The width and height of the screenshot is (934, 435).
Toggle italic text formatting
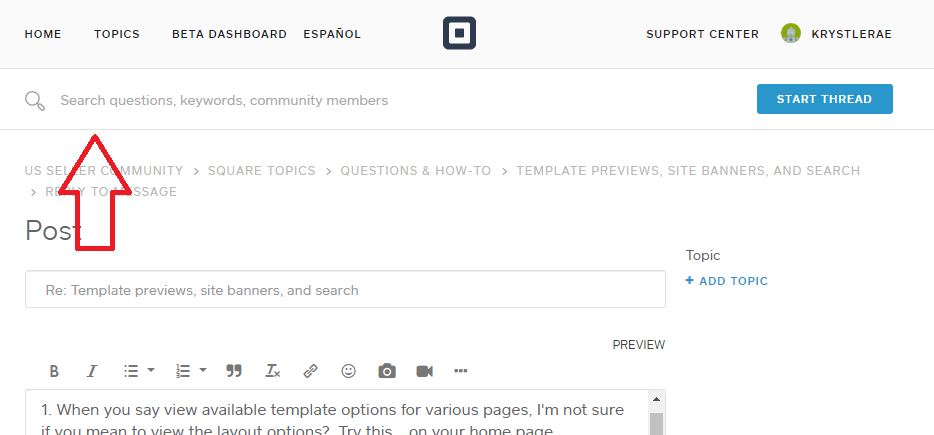tap(92, 371)
